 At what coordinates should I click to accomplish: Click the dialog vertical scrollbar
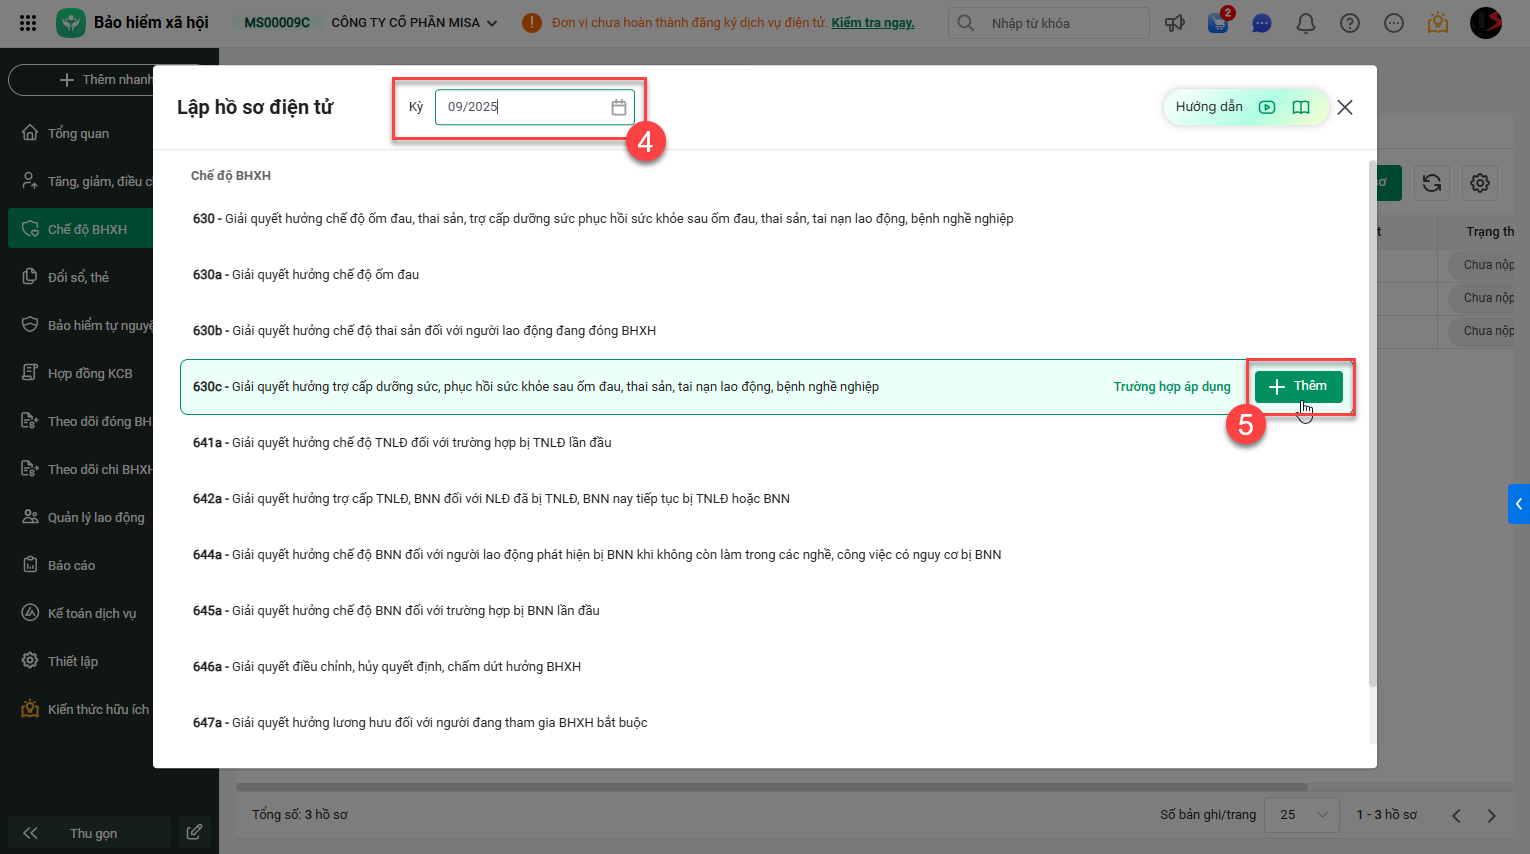[1372, 423]
